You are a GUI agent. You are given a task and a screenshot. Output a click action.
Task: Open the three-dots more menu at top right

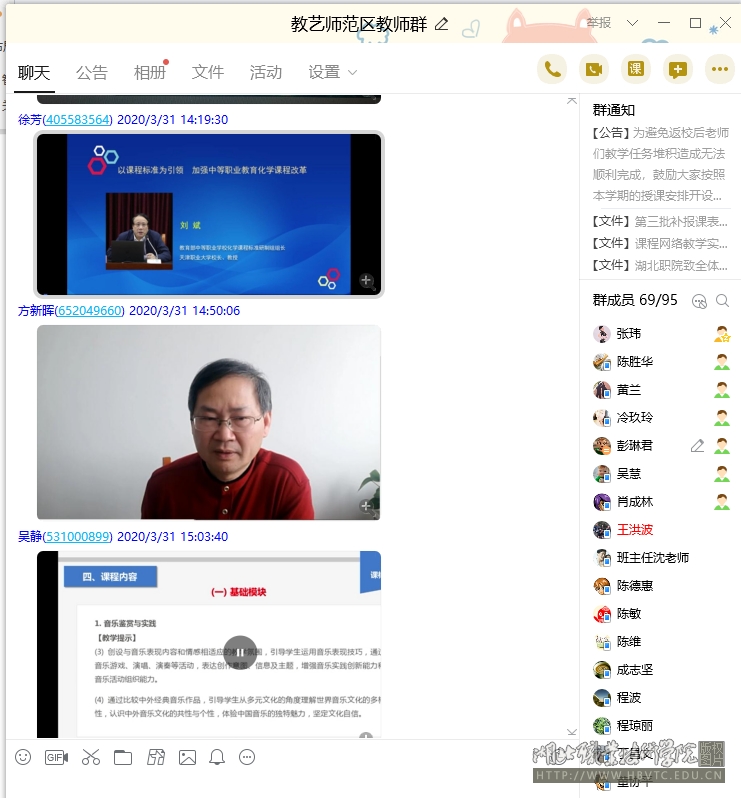tap(720, 69)
